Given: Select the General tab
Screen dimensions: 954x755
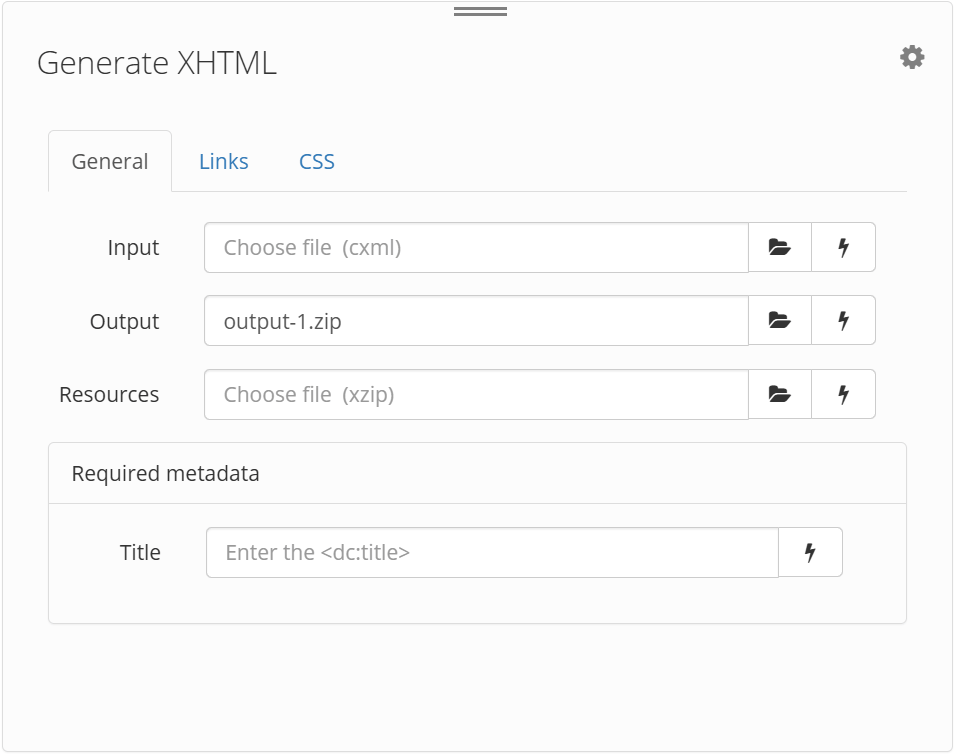Looking at the screenshot, I should [109, 161].
